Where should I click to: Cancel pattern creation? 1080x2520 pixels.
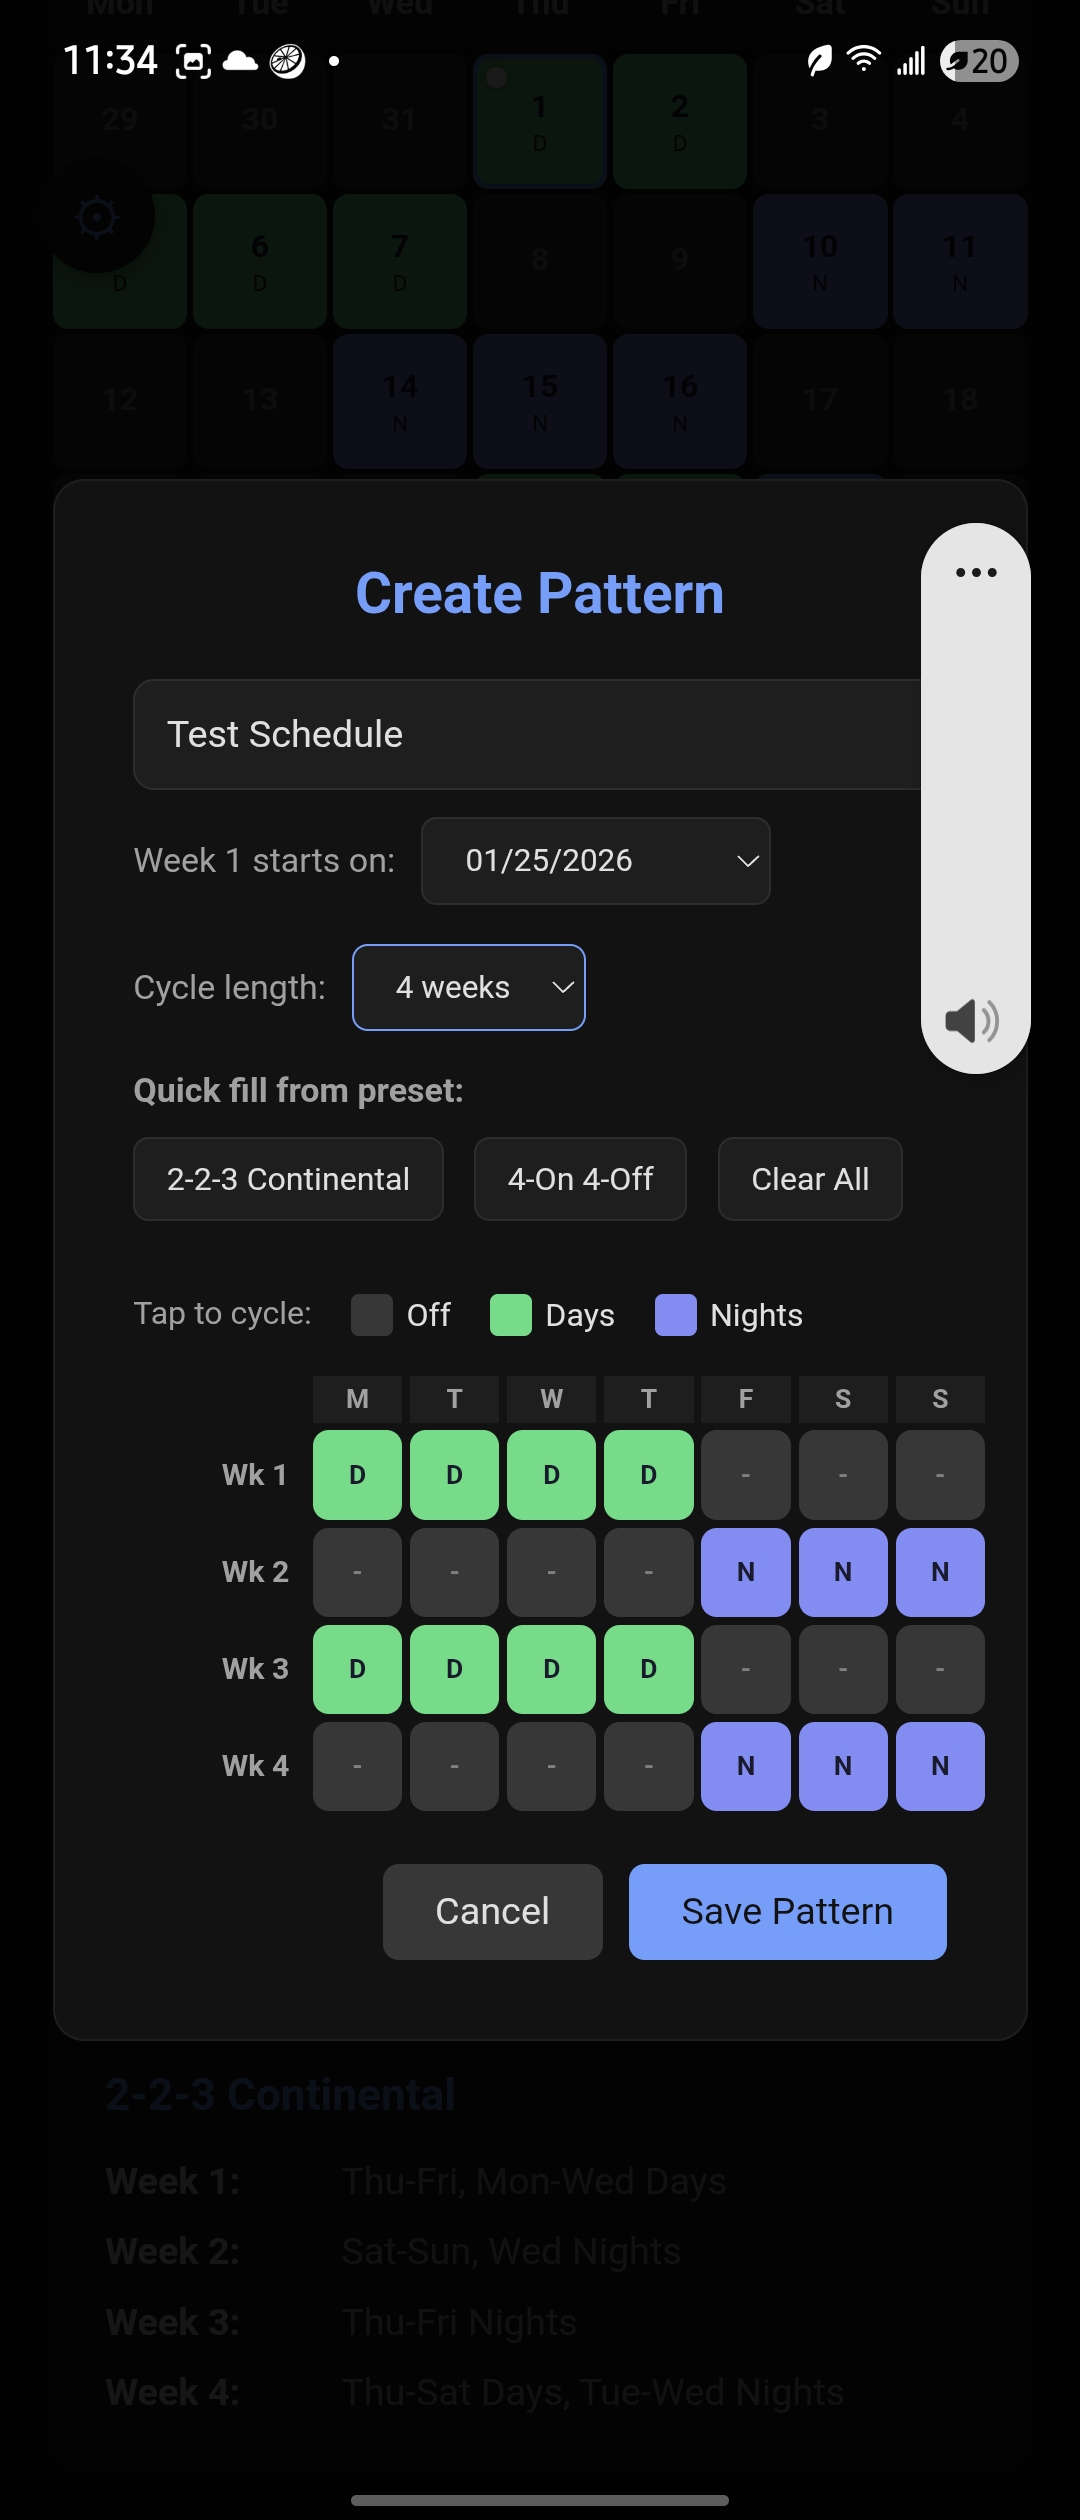pyautogui.click(x=492, y=1910)
